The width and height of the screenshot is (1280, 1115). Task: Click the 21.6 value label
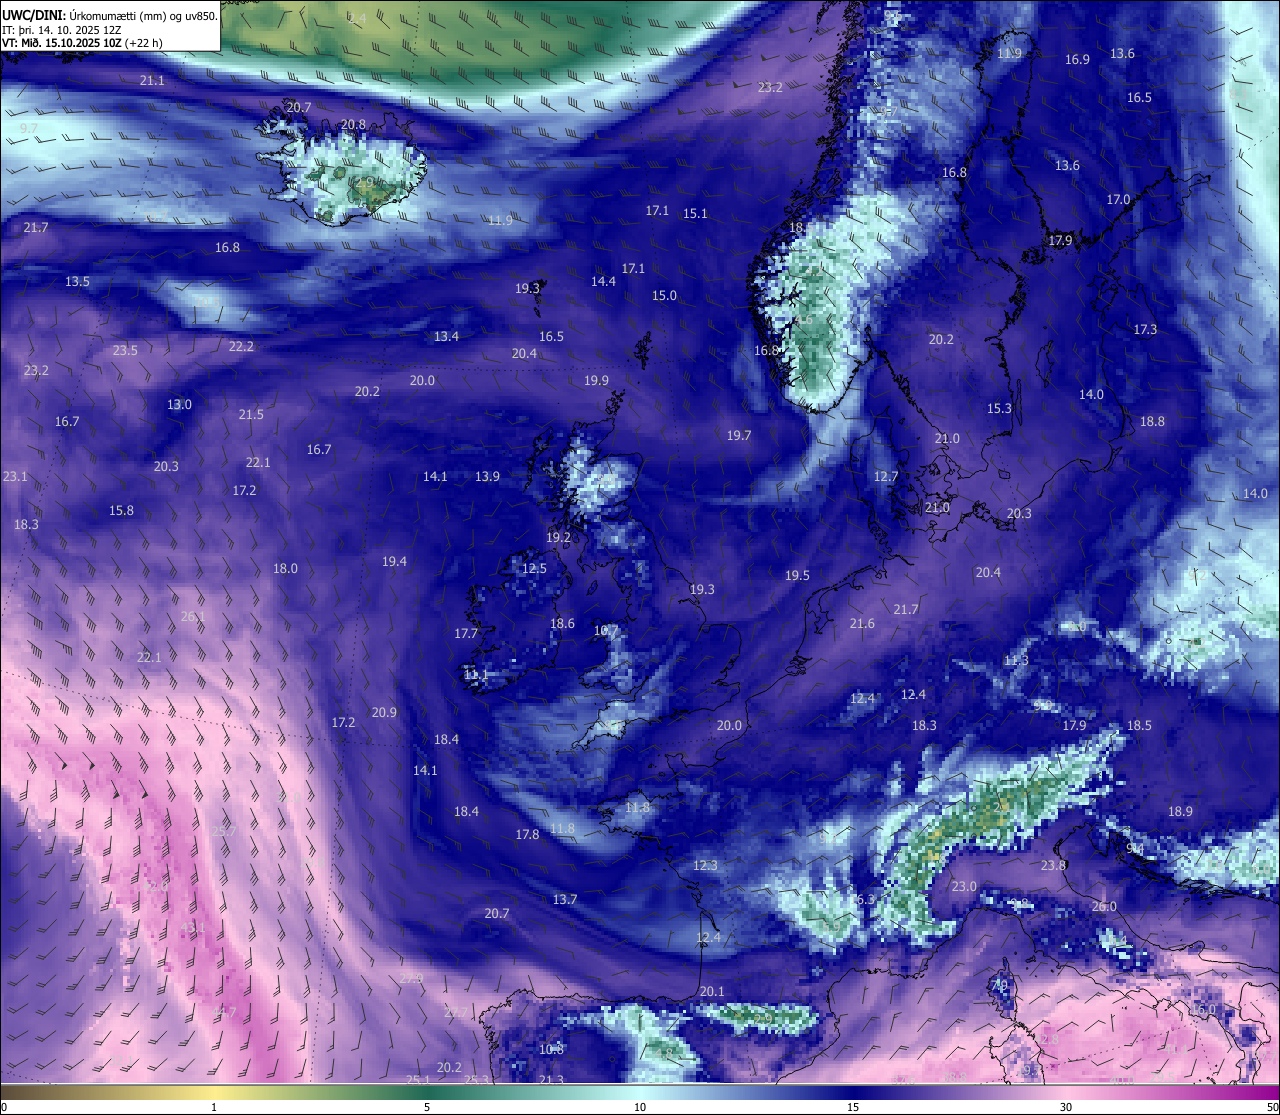(x=862, y=624)
